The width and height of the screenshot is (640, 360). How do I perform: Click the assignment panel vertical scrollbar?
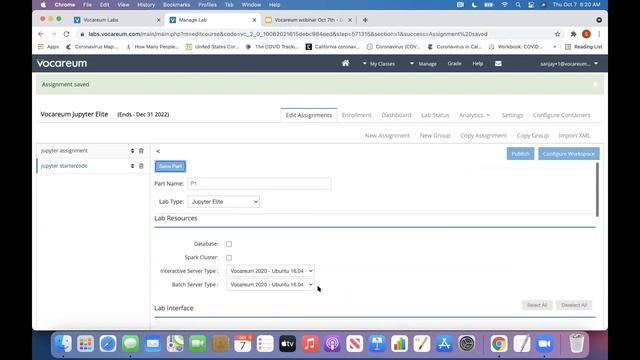(x=597, y=189)
